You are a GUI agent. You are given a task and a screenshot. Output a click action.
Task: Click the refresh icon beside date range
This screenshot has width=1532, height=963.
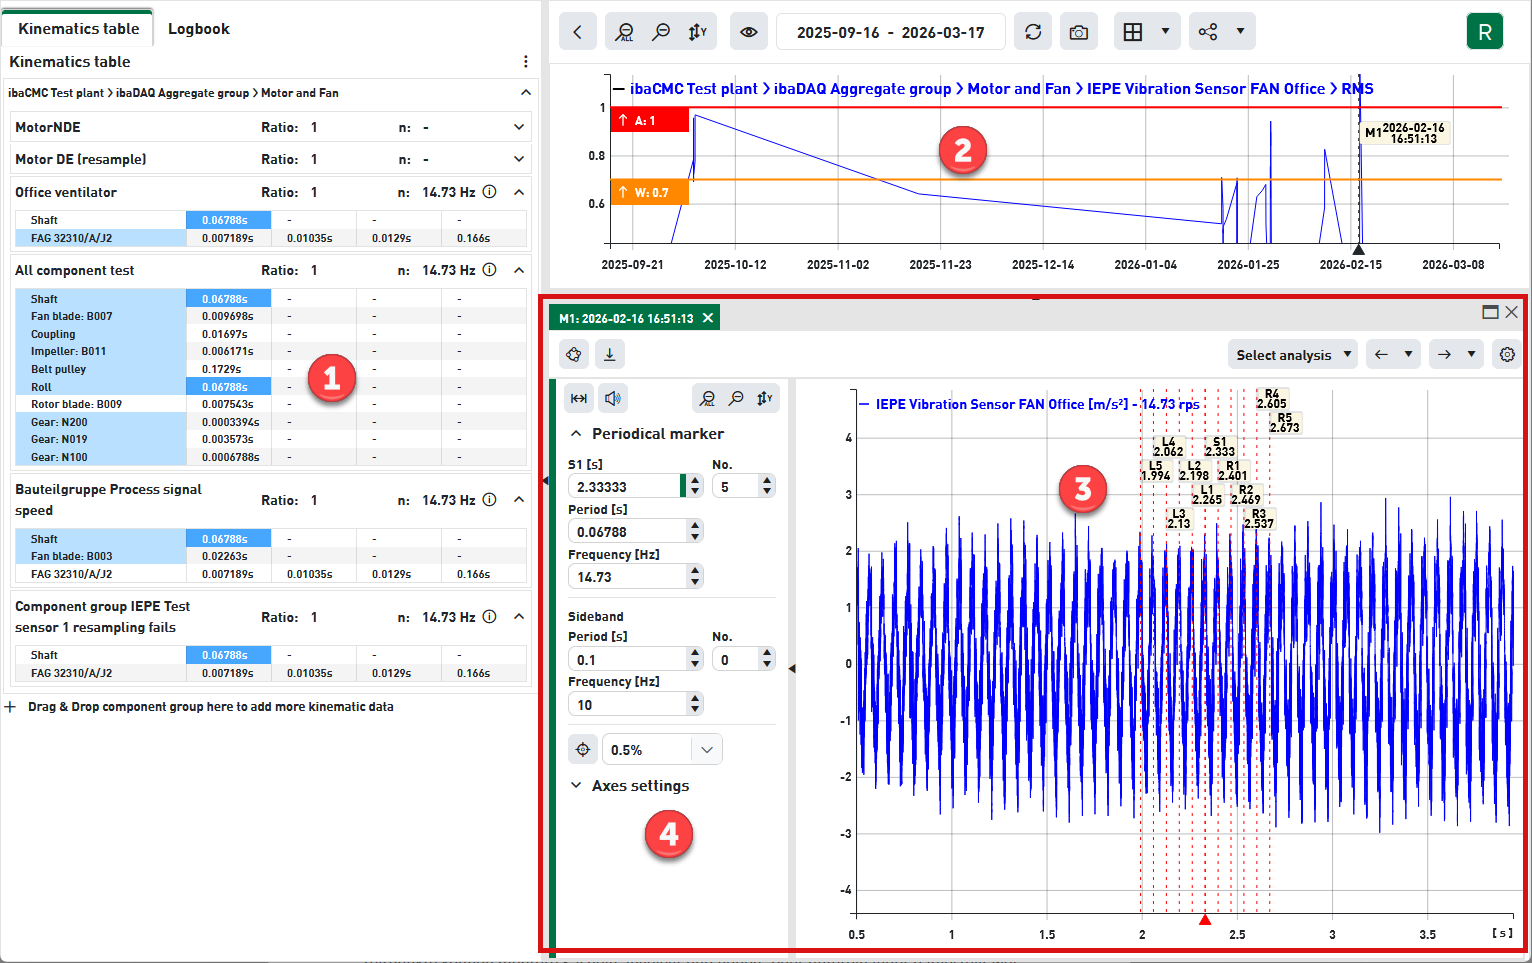1033,32
